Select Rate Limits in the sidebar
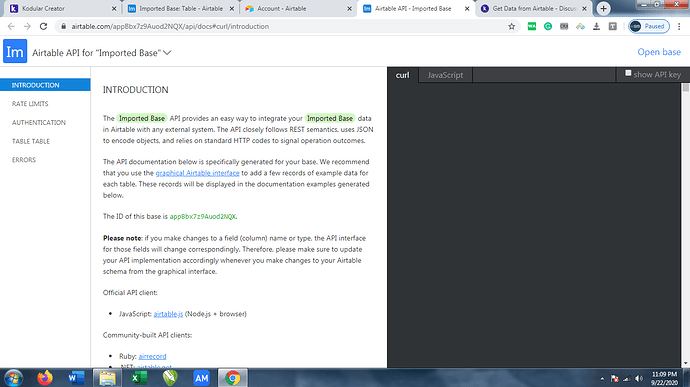The height and width of the screenshot is (387, 690). tap(30, 103)
